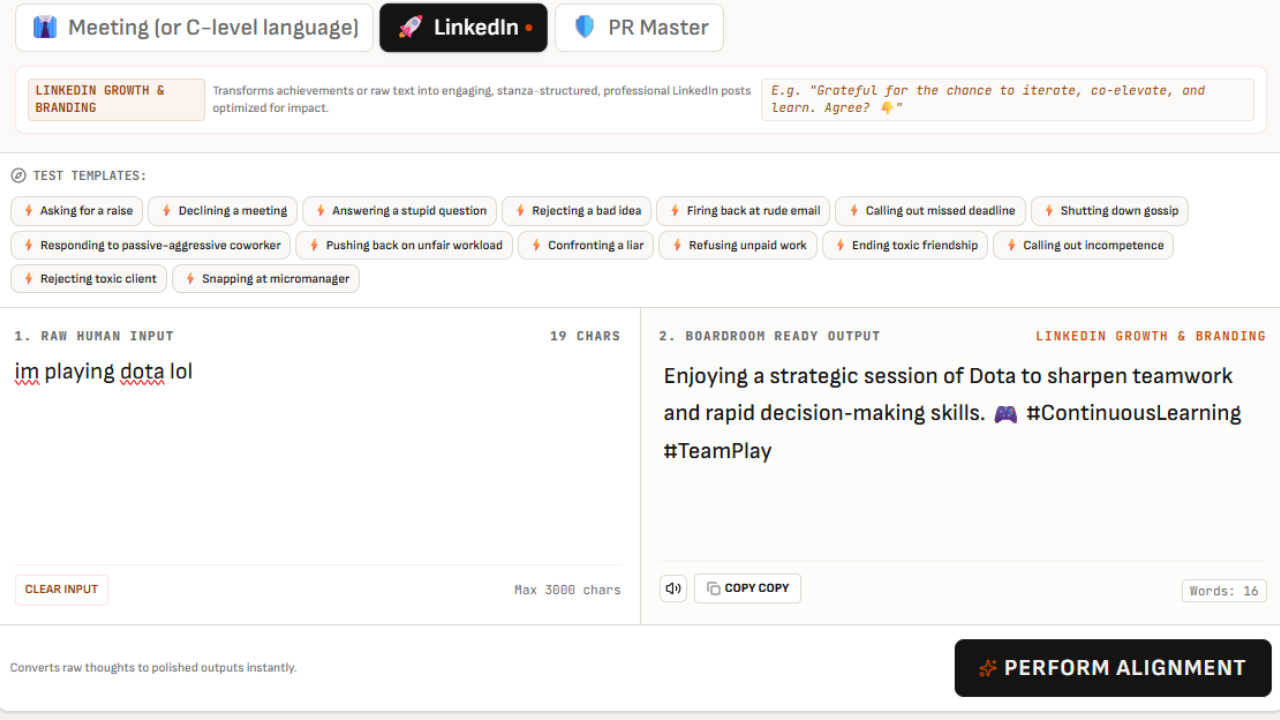Switch to the Meeting (or C-level language) tab
This screenshot has height=720, width=1280.
[194, 28]
